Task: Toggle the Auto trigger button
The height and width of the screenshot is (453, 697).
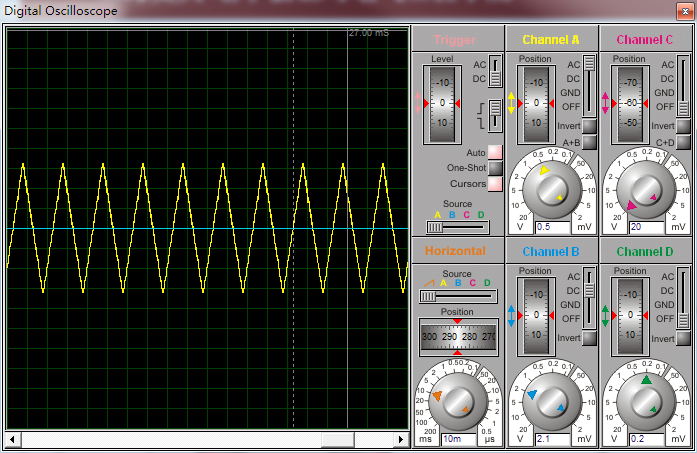Action: coord(494,152)
